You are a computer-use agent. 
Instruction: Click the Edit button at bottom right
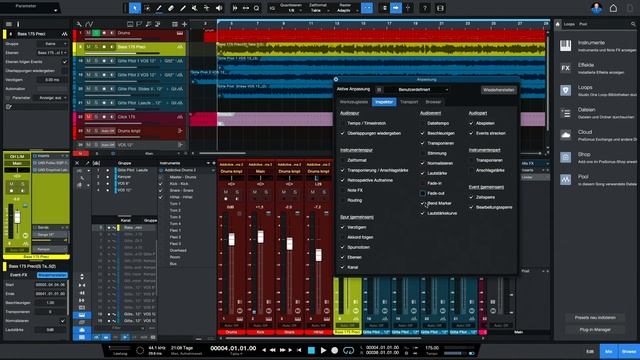tap(590, 351)
